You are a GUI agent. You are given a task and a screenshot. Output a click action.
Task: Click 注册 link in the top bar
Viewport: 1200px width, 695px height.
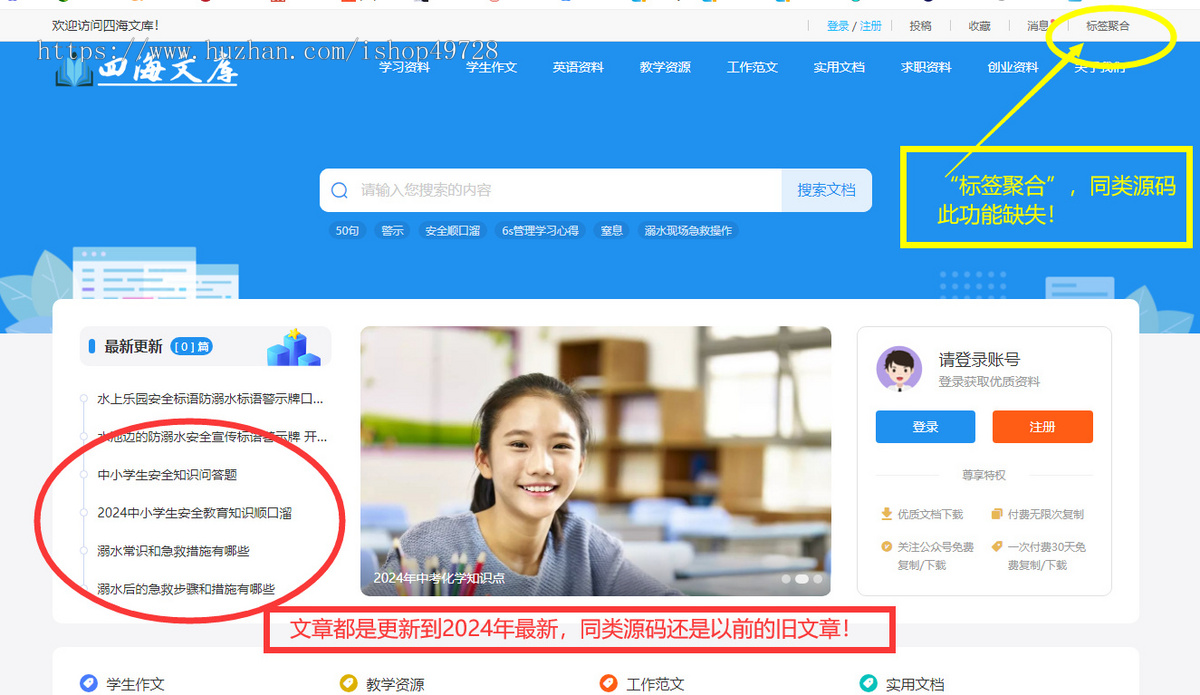point(871,26)
